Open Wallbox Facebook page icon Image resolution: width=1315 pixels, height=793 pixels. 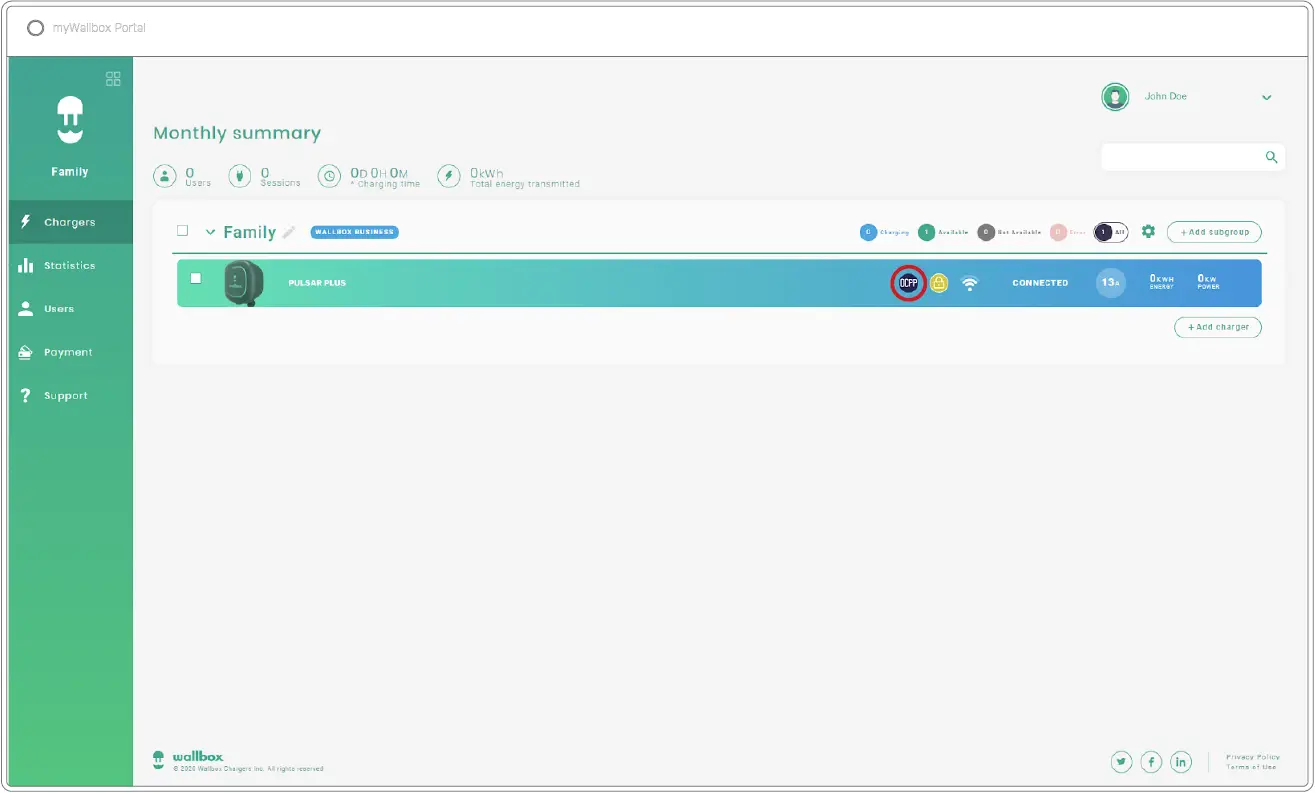point(1152,762)
